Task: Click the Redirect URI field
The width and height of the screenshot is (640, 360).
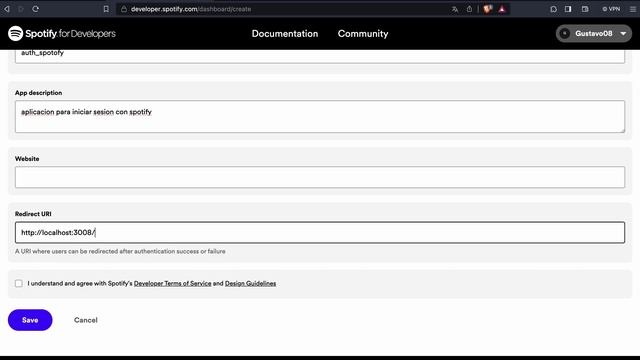Action: (320, 232)
